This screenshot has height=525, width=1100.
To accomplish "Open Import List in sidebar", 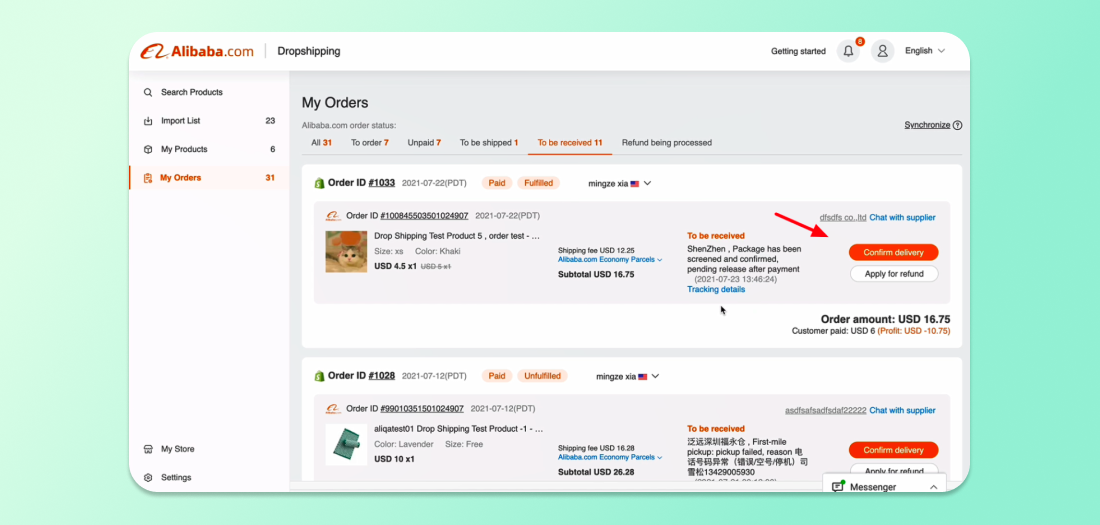I will pos(208,121).
